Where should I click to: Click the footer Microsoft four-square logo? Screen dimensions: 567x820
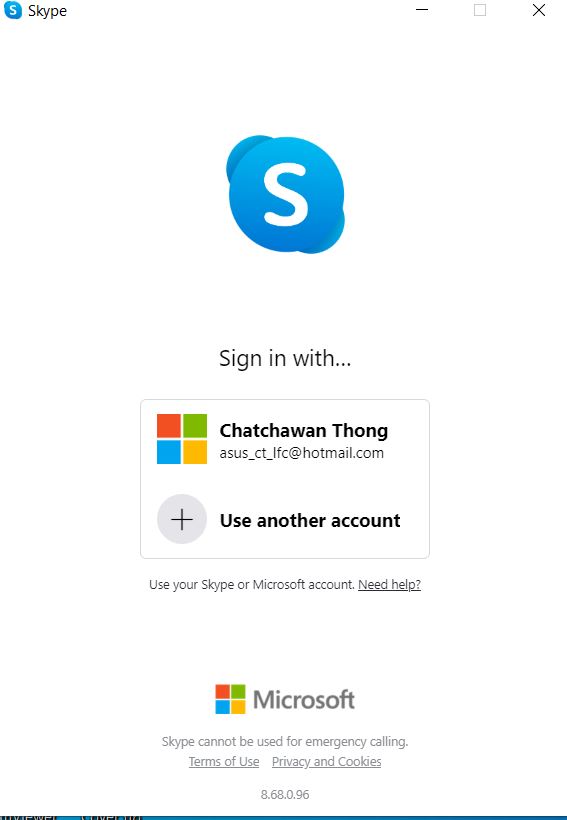point(230,699)
